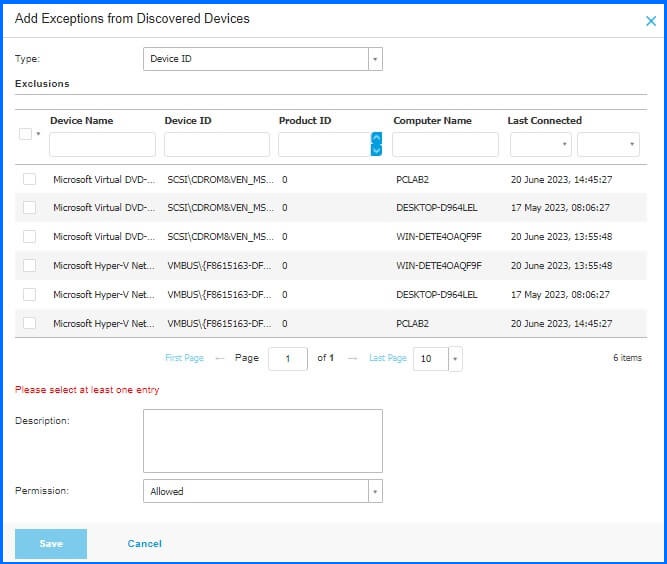Open the Permission dropdown showing Allowed

click(x=263, y=491)
